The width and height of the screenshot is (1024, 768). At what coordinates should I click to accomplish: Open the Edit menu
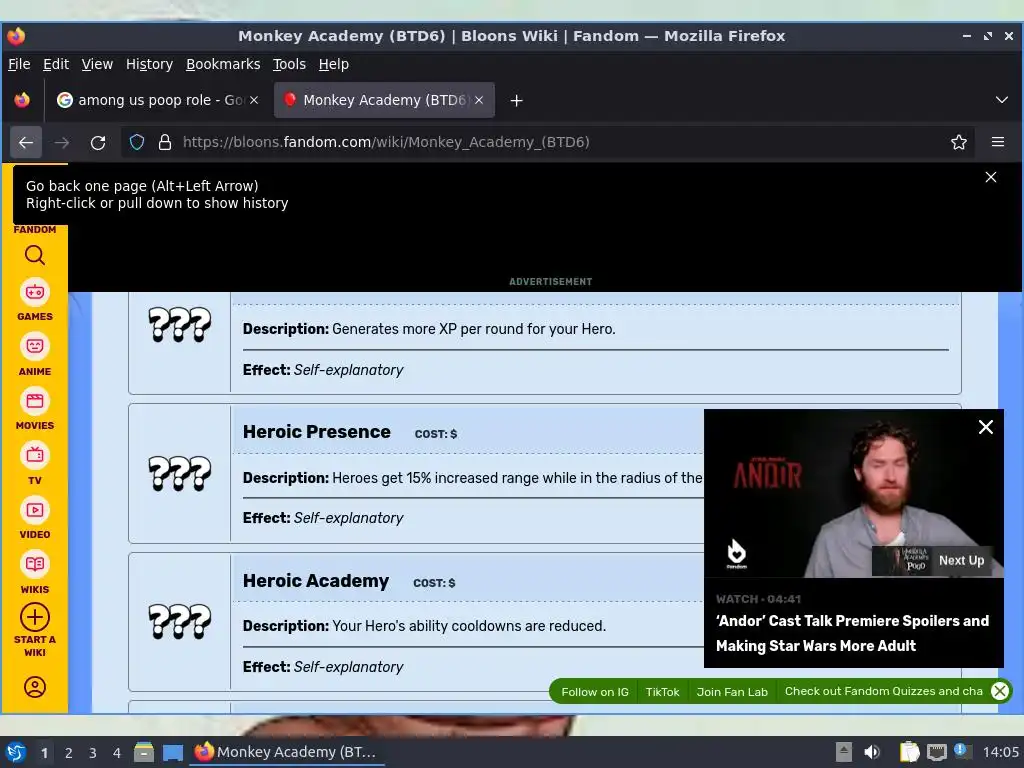(56, 64)
